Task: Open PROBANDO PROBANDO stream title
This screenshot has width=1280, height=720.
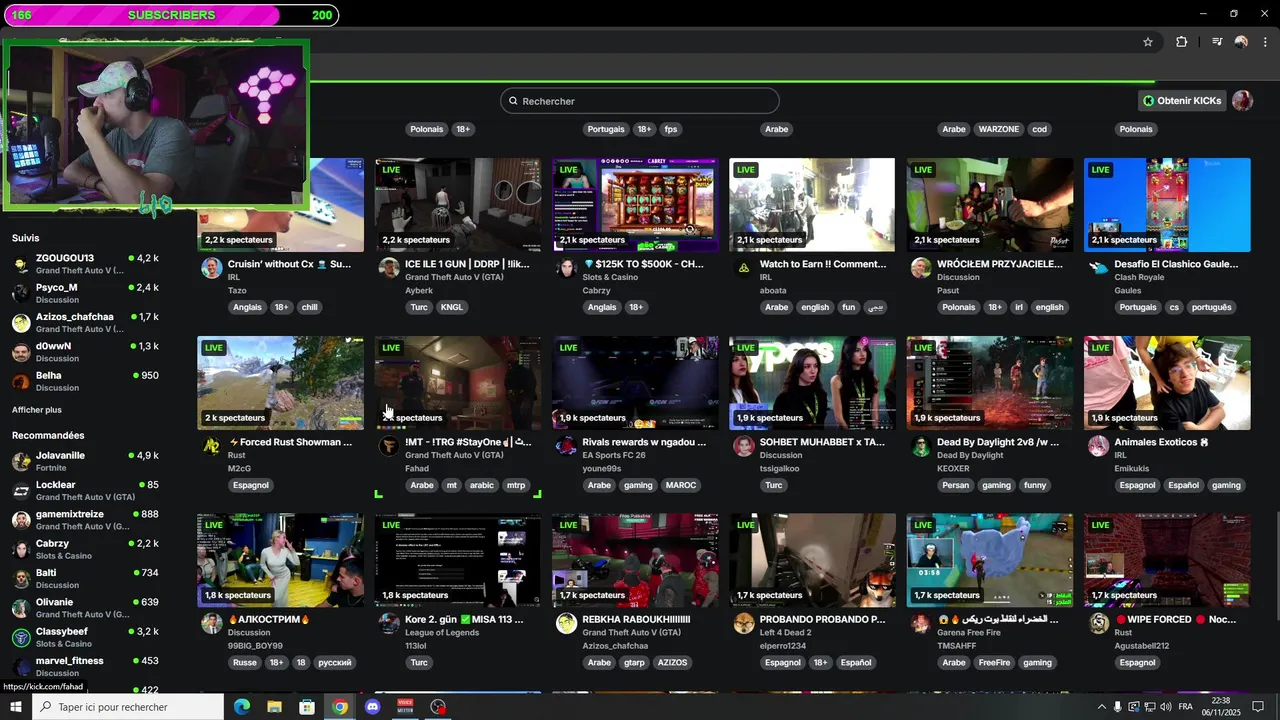Action: (822, 620)
